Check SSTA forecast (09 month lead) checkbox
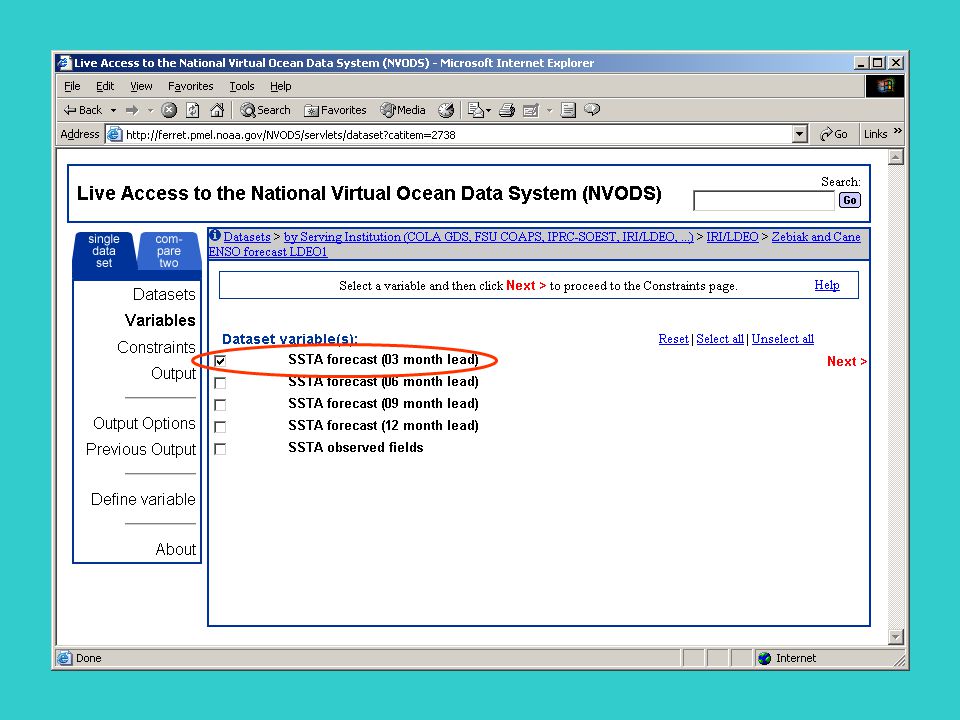The height and width of the screenshot is (720, 960). click(220, 405)
